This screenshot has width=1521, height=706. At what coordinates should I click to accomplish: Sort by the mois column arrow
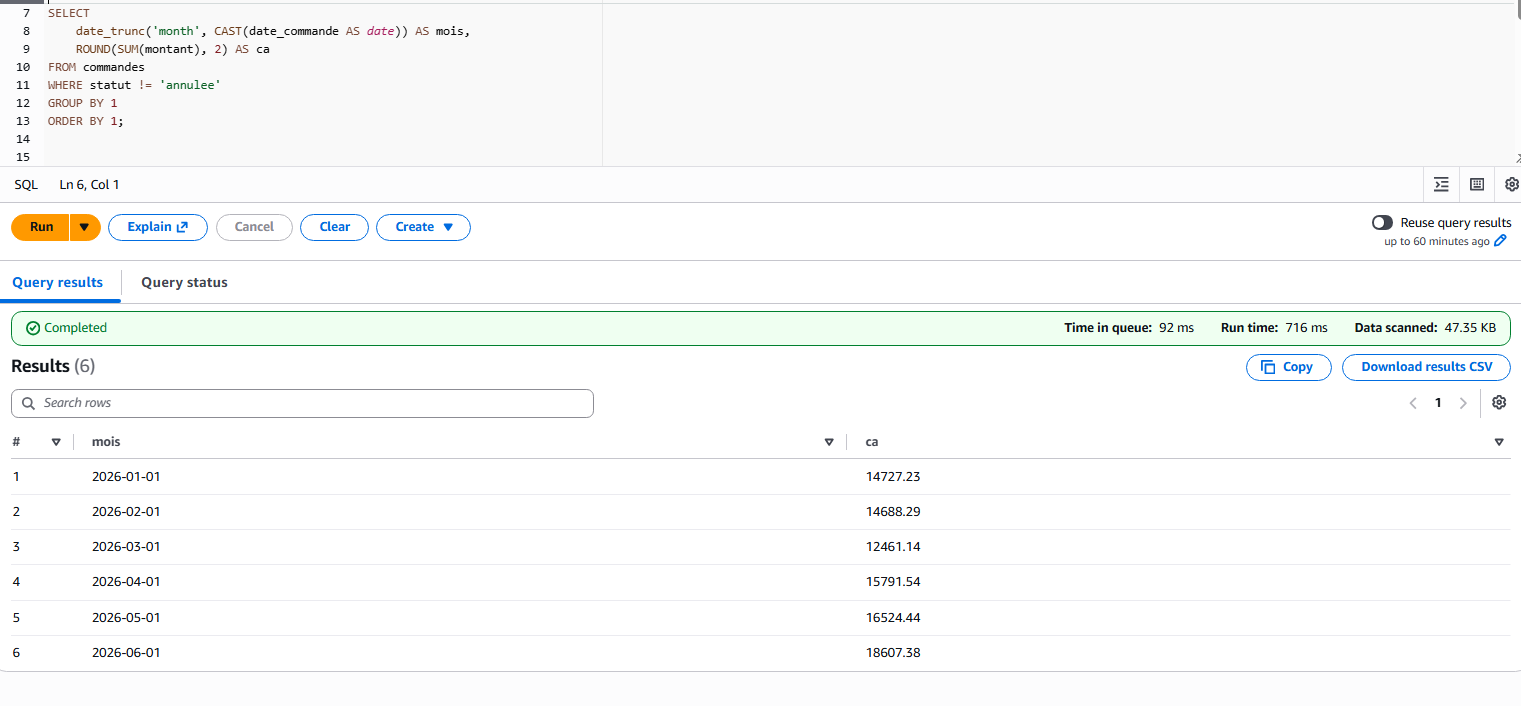click(829, 442)
